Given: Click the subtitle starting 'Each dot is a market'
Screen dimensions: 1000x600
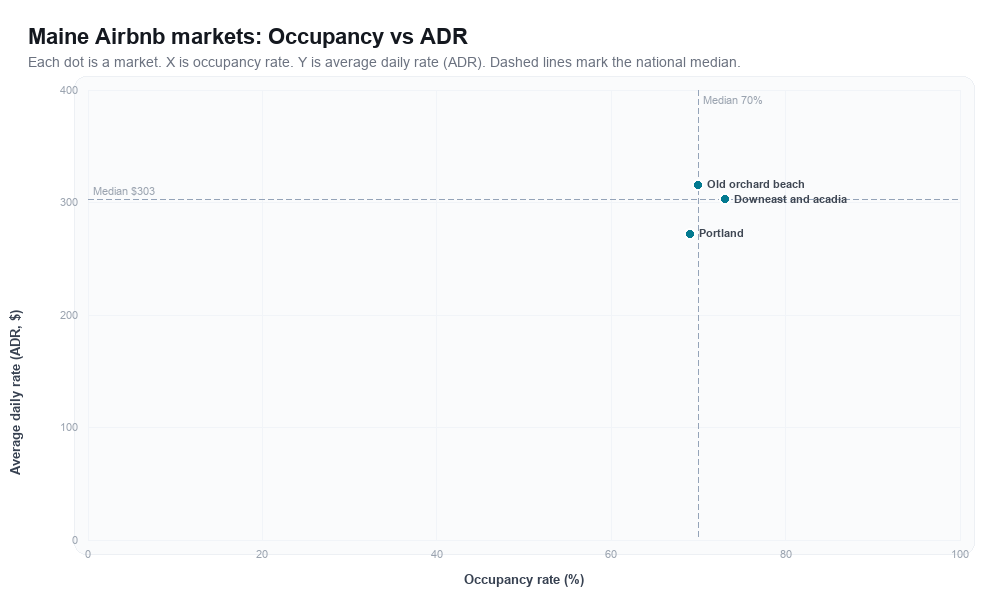Looking at the screenshot, I should click(x=384, y=62).
